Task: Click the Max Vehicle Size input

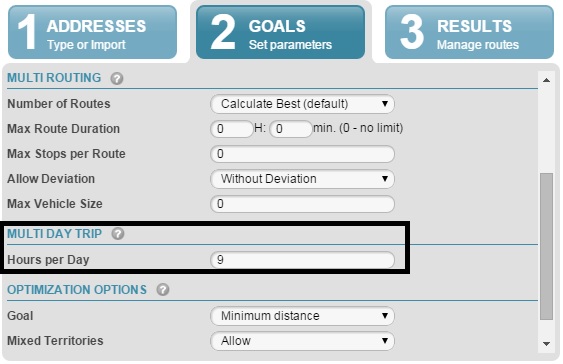Action: coord(302,204)
